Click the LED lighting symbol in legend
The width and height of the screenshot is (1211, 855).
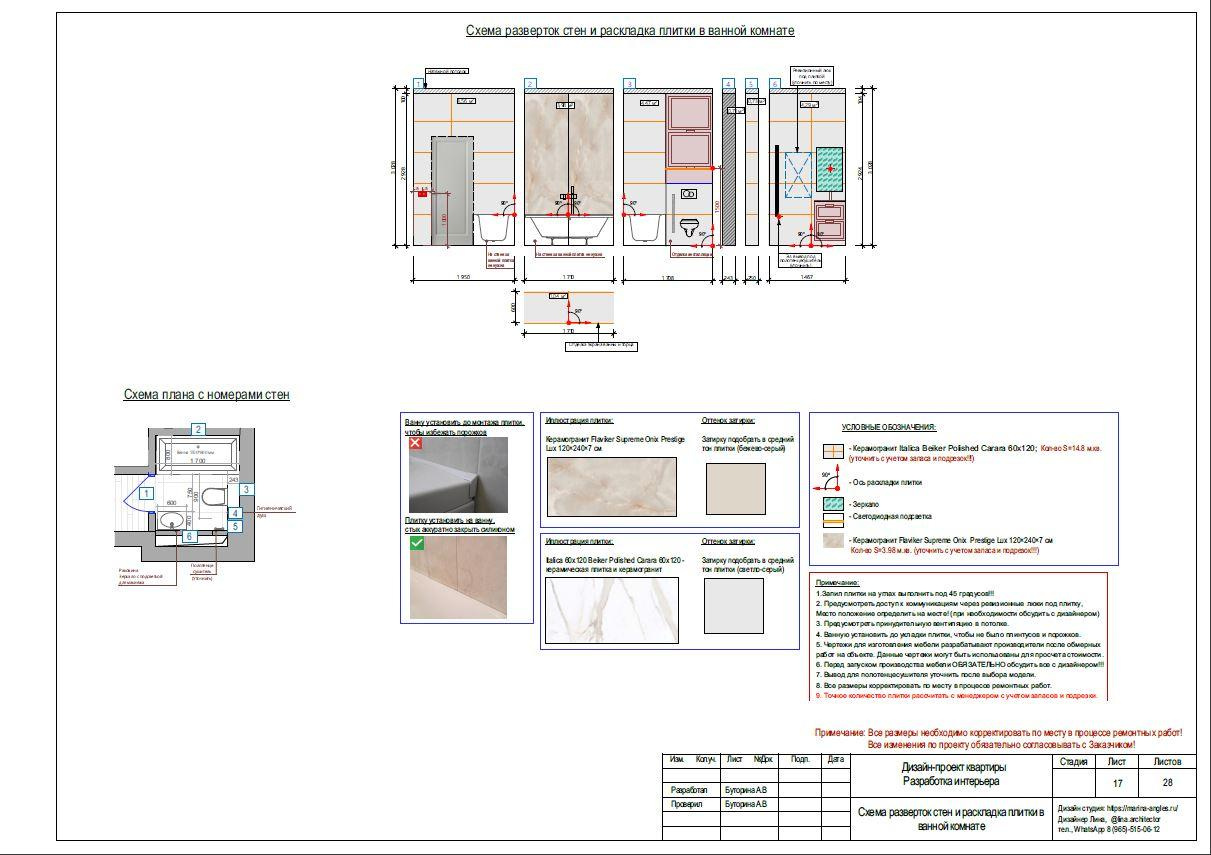pyautogui.click(x=830, y=517)
